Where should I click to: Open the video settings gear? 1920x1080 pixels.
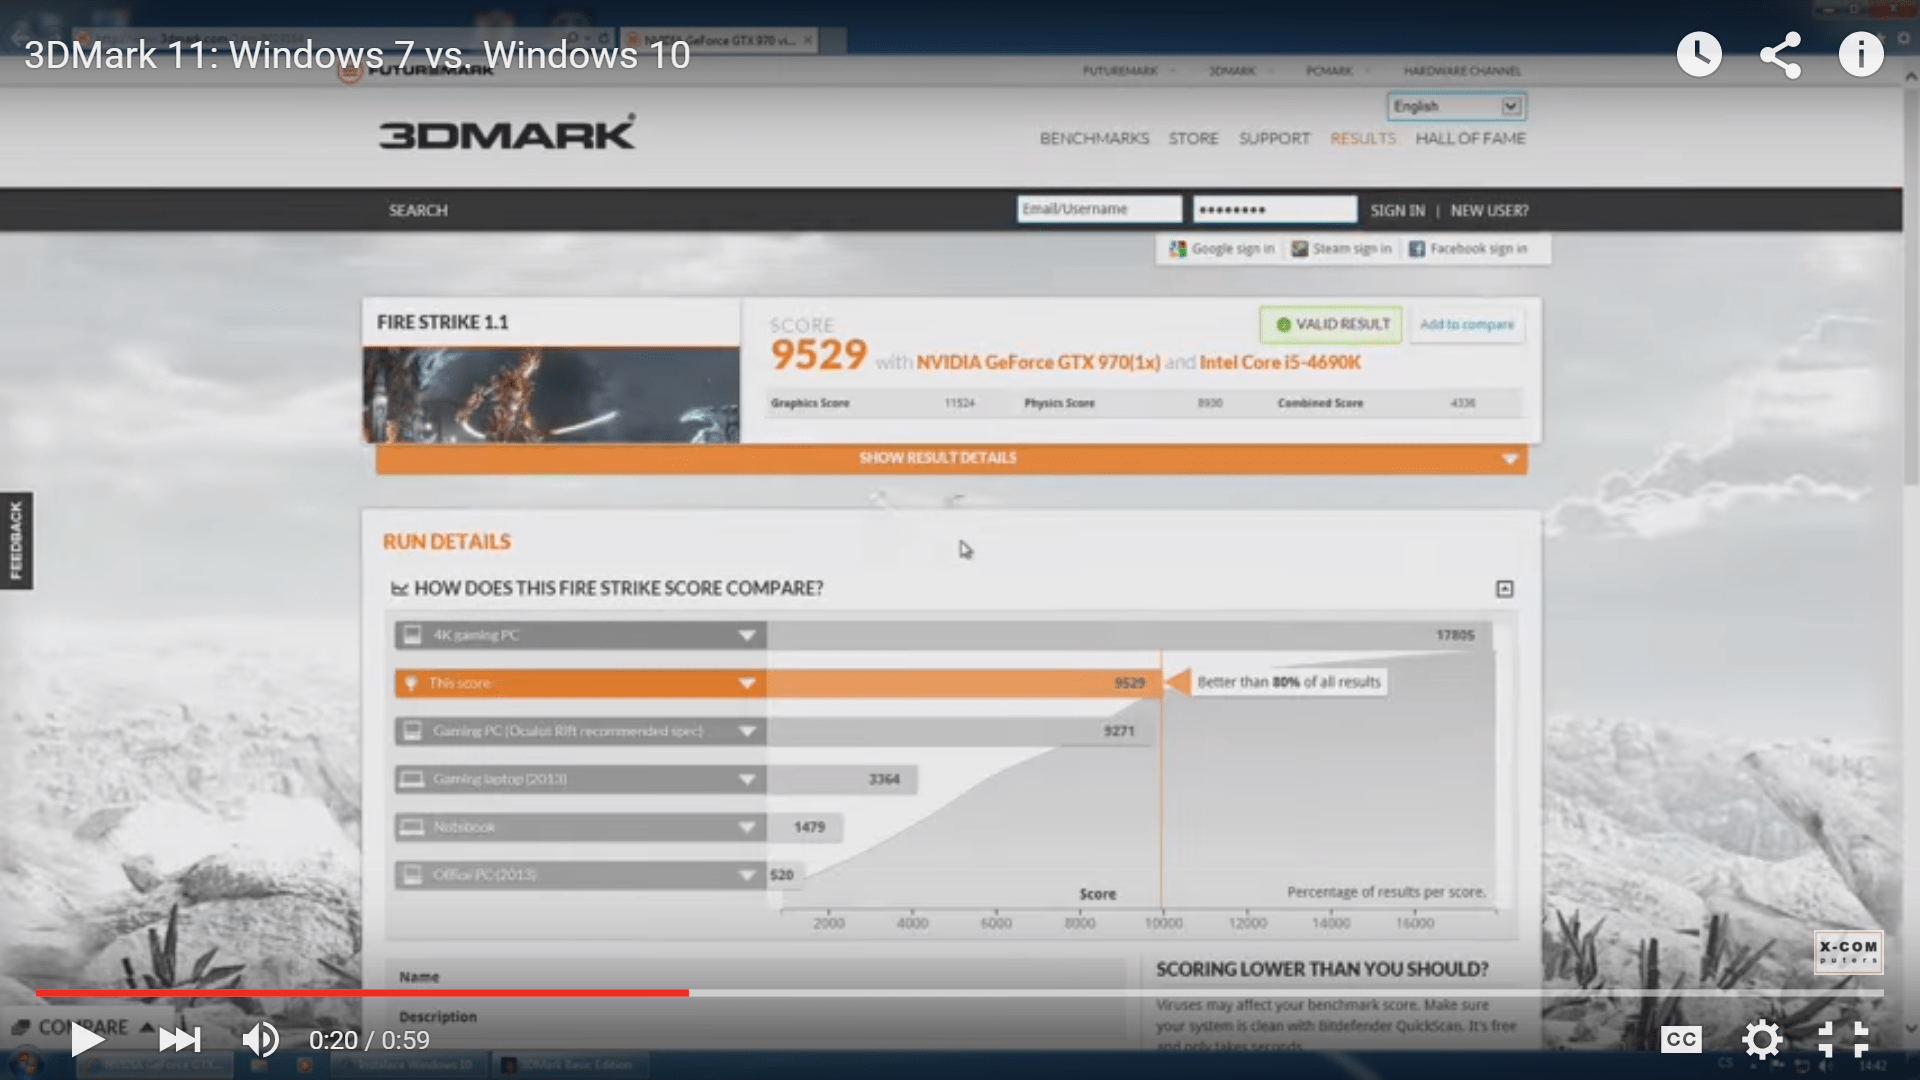(1762, 1040)
